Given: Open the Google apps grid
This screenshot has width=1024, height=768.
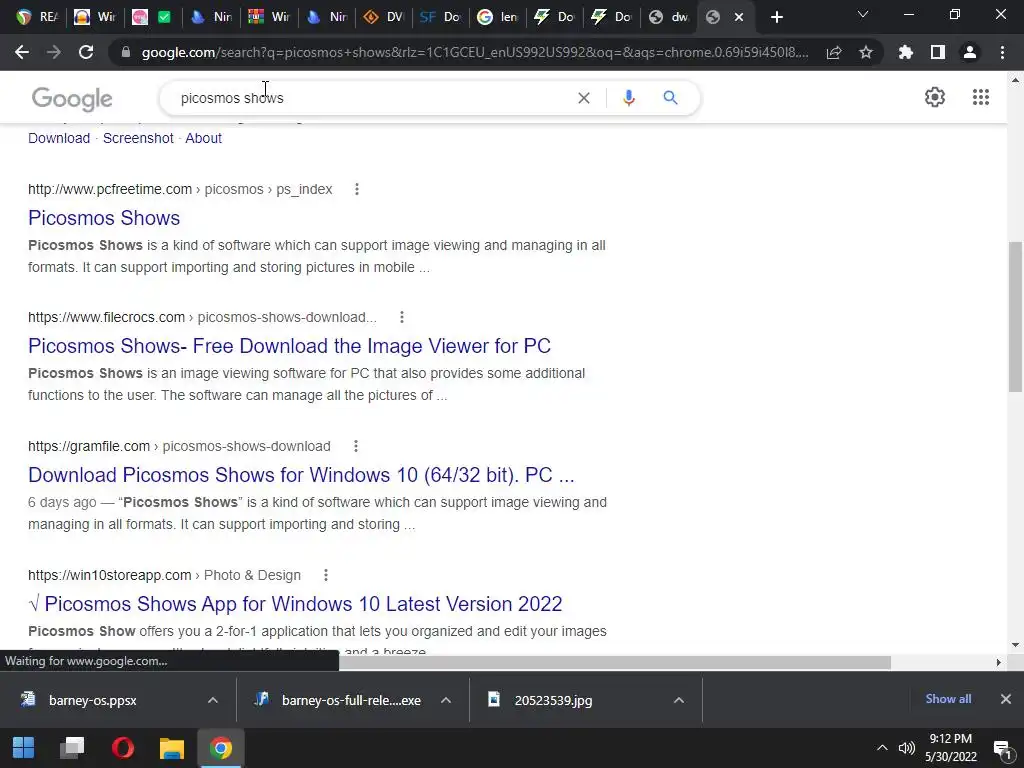Looking at the screenshot, I should pos(980,97).
